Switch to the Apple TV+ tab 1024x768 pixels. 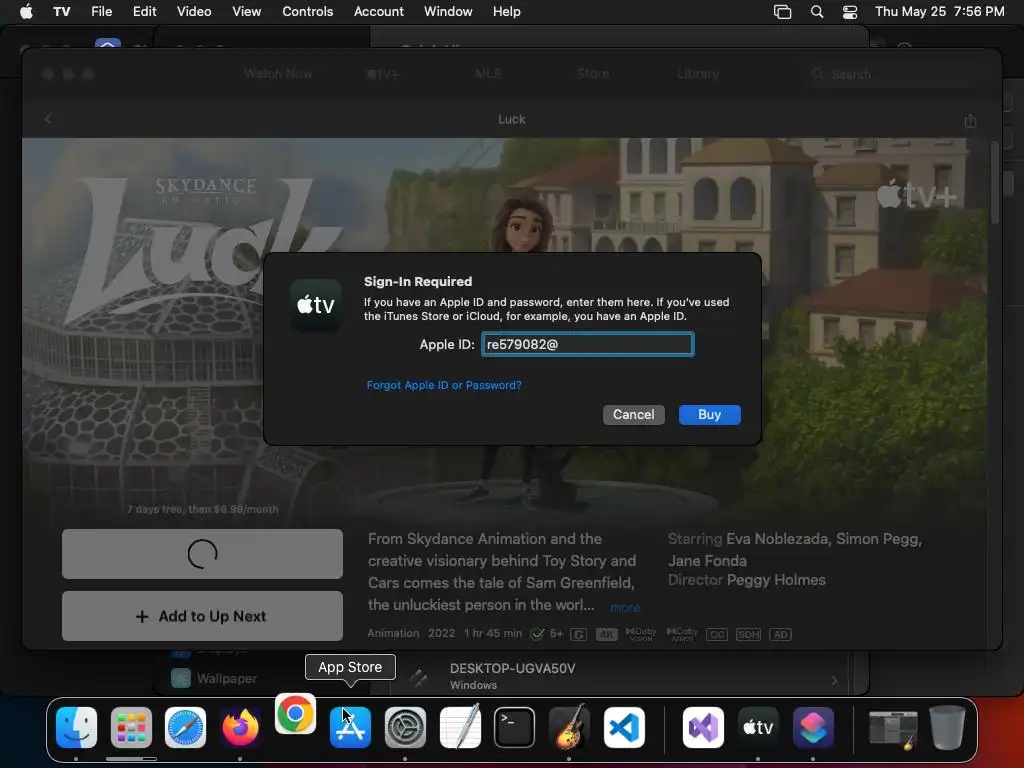383,74
